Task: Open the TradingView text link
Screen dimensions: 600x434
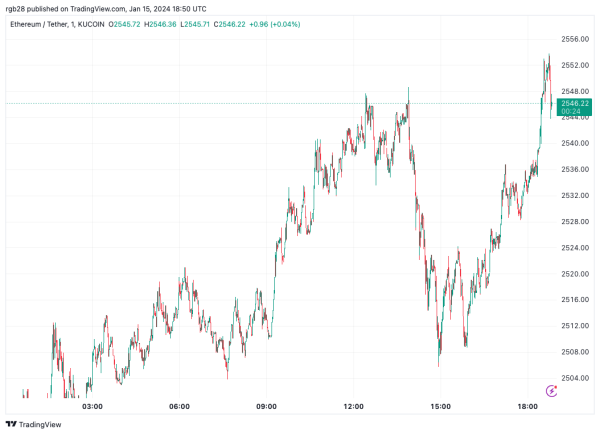Action: tap(40, 424)
